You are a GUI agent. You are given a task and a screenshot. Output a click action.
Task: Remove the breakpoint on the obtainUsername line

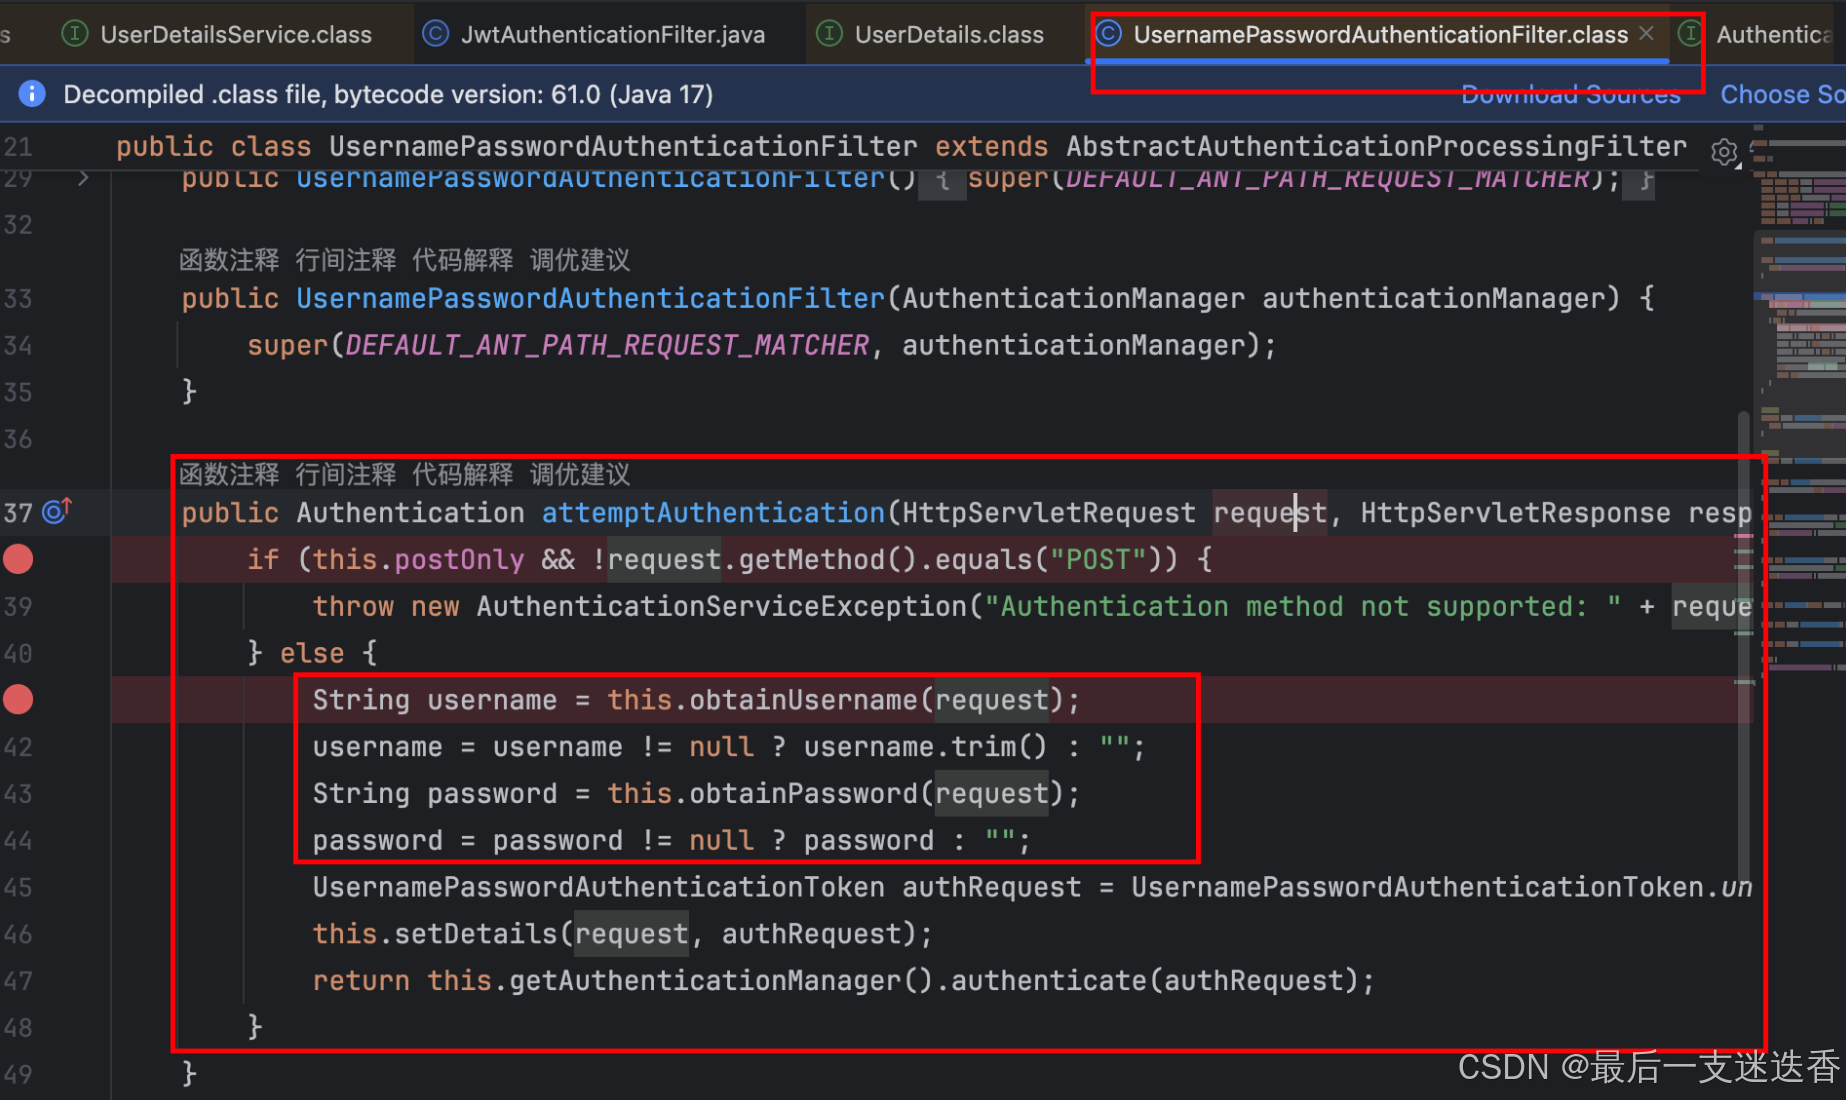coord(18,700)
